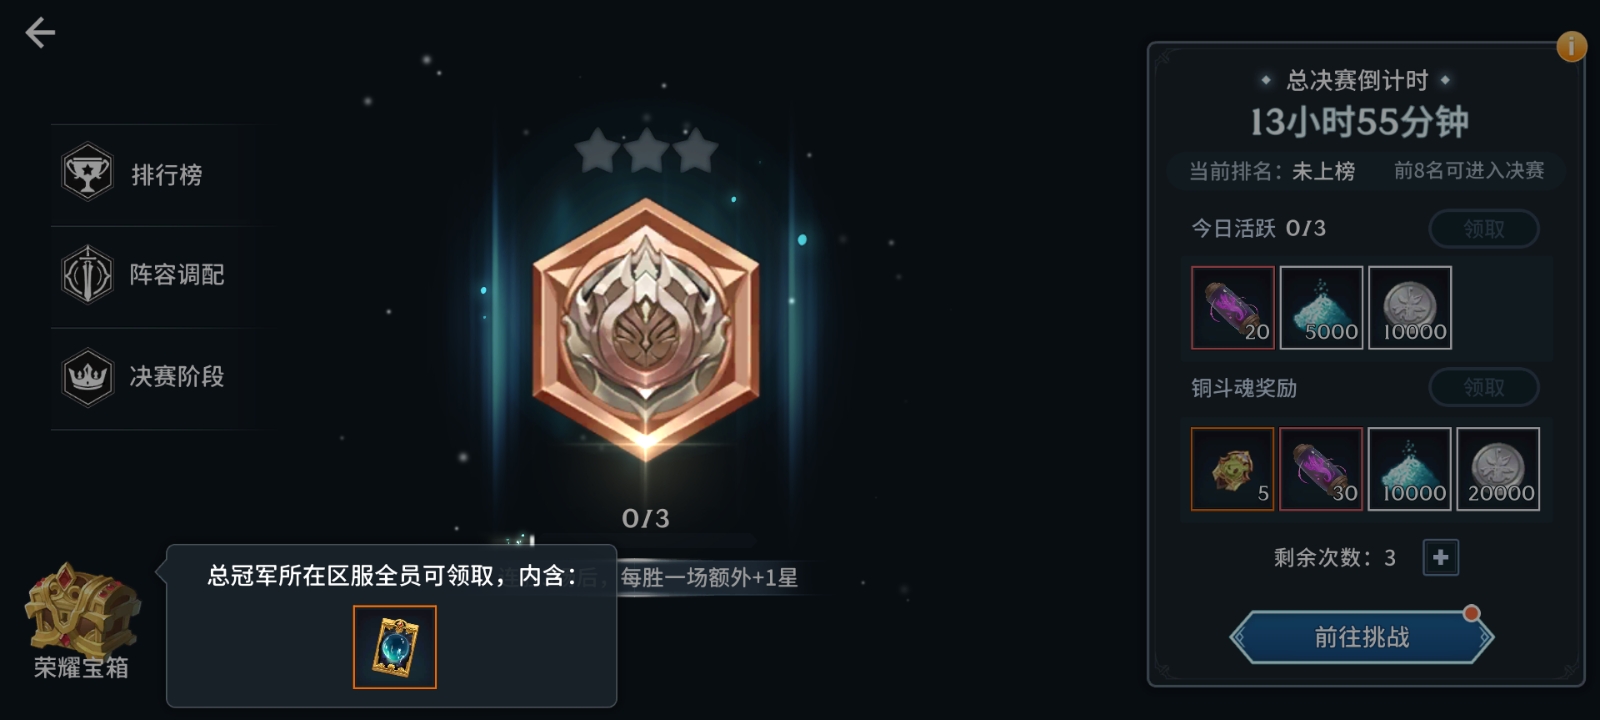Viewport: 1600px width, 720px height.
Task: Click the crown icon beside 决赛阶段
Action: 87,377
